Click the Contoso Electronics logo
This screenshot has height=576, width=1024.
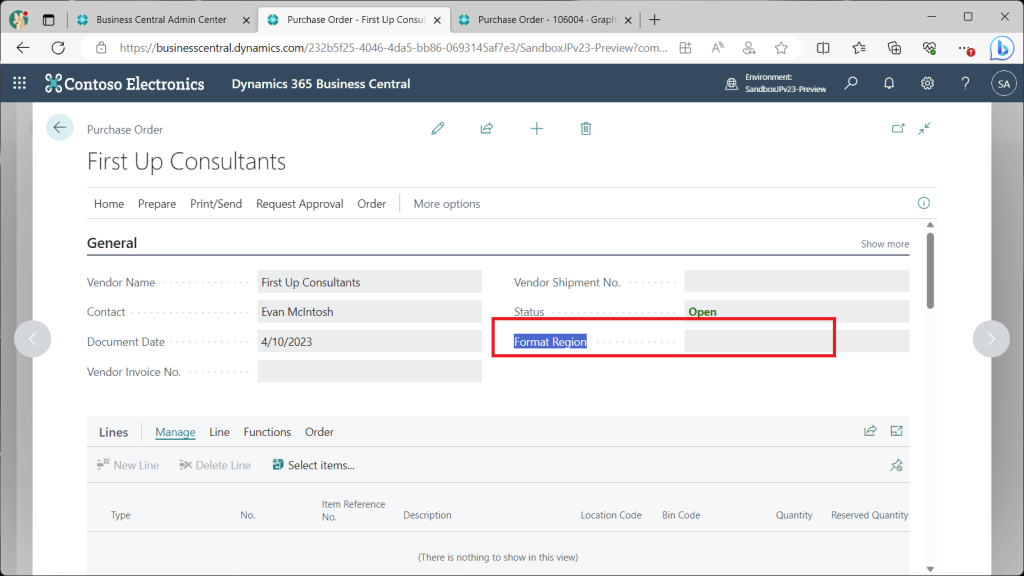coord(124,84)
